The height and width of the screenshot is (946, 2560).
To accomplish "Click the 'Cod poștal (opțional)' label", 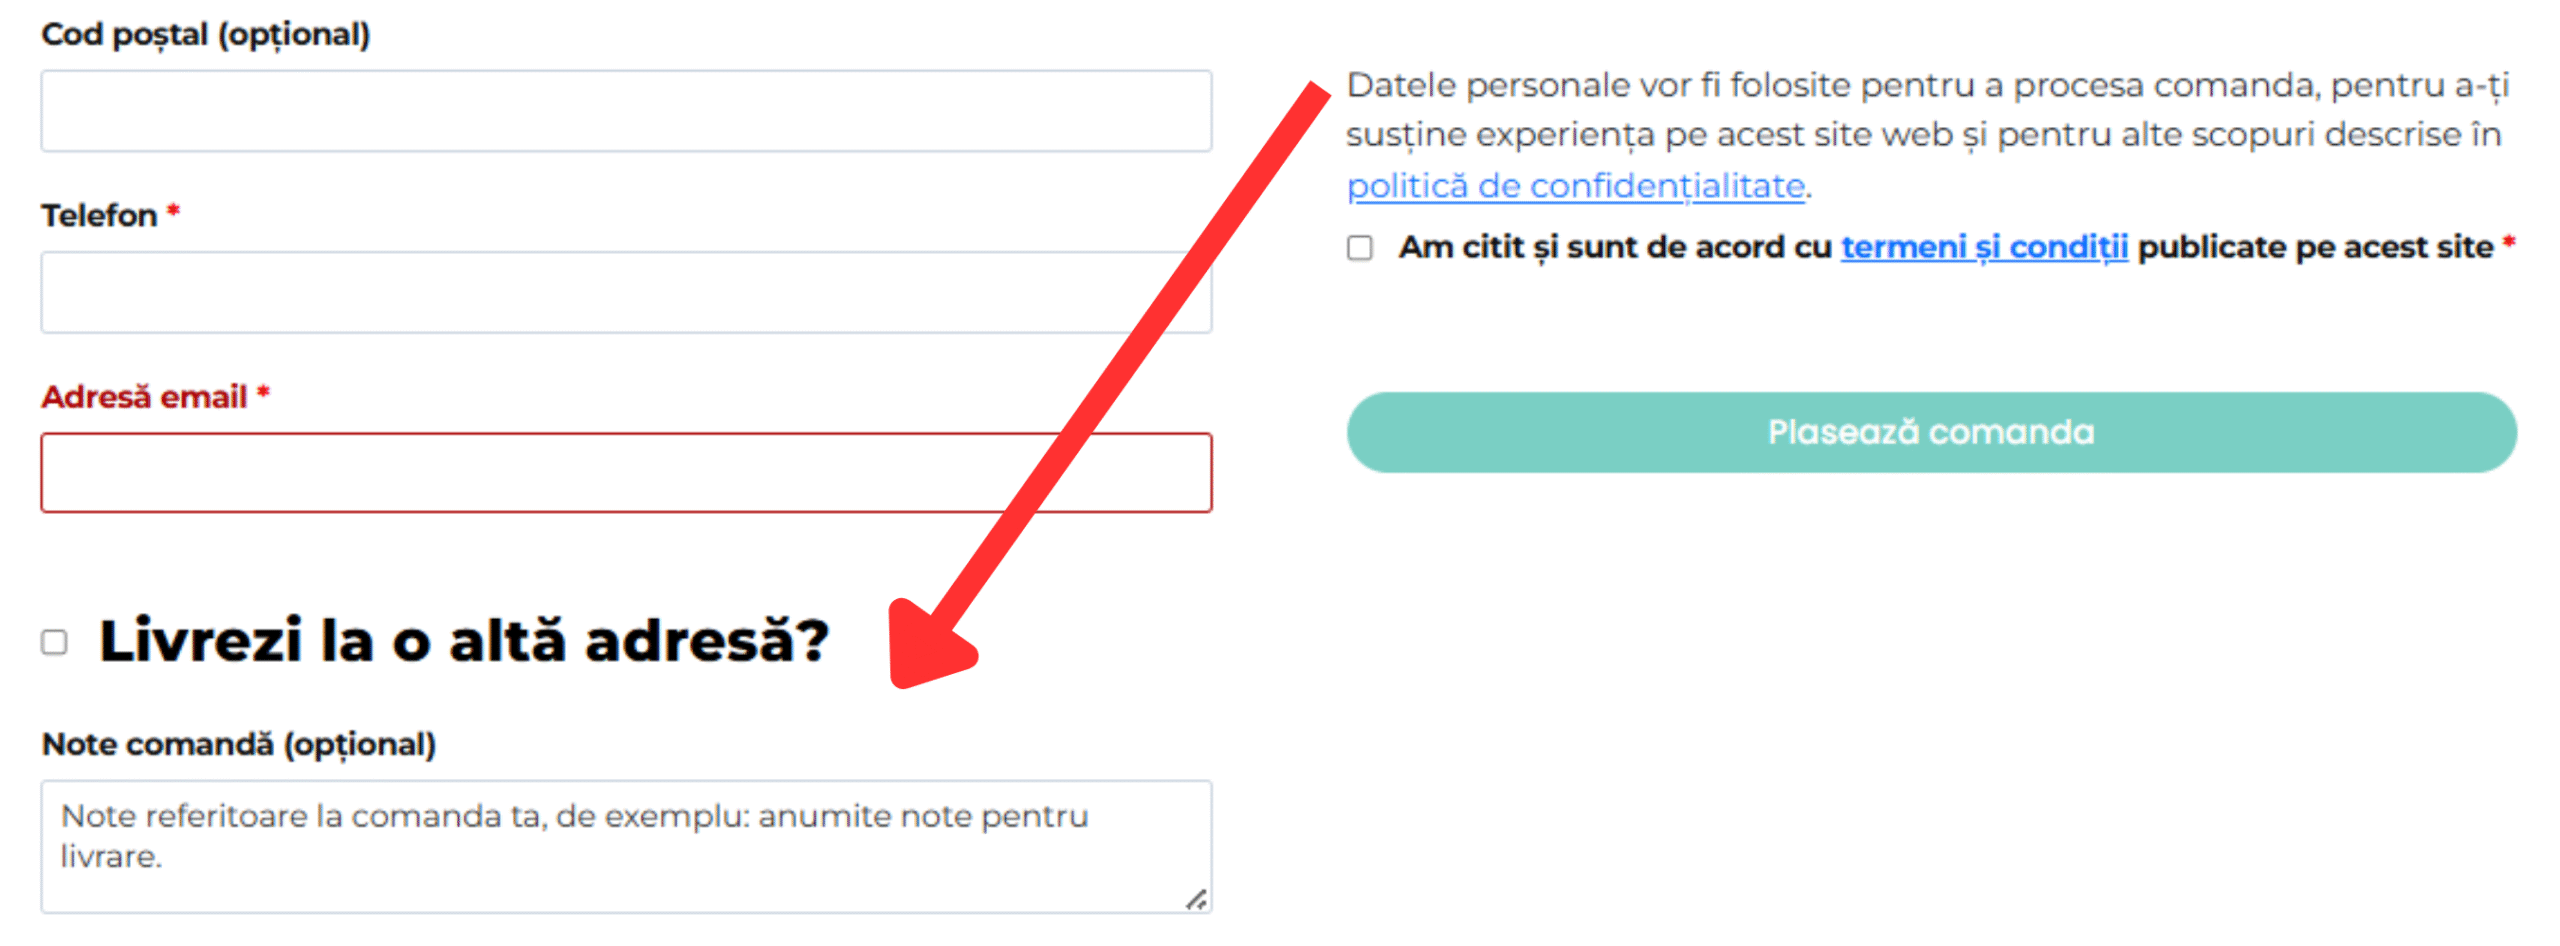I will point(205,35).
